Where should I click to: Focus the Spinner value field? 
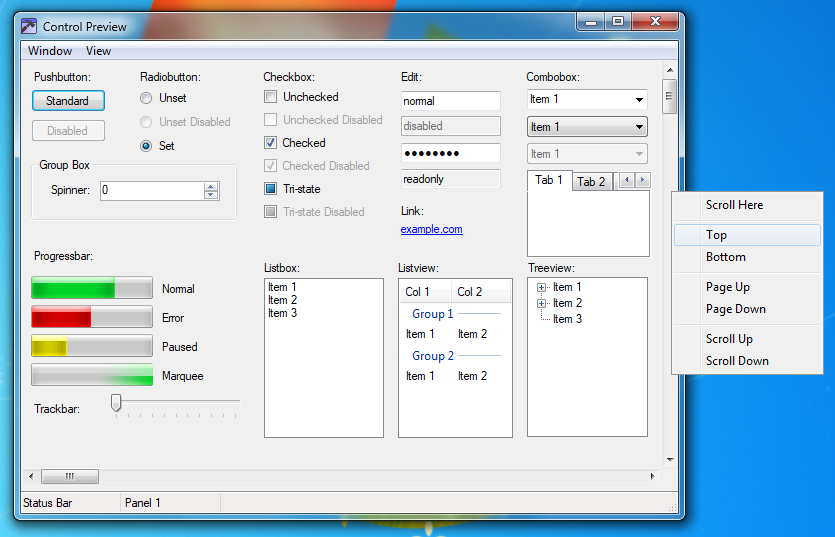[152, 191]
